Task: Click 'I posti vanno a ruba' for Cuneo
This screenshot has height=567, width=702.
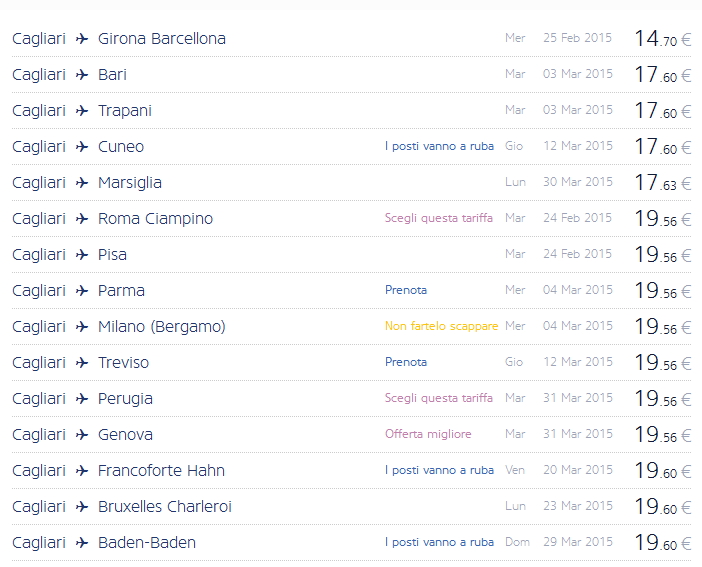Action: (x=439, y=146)
